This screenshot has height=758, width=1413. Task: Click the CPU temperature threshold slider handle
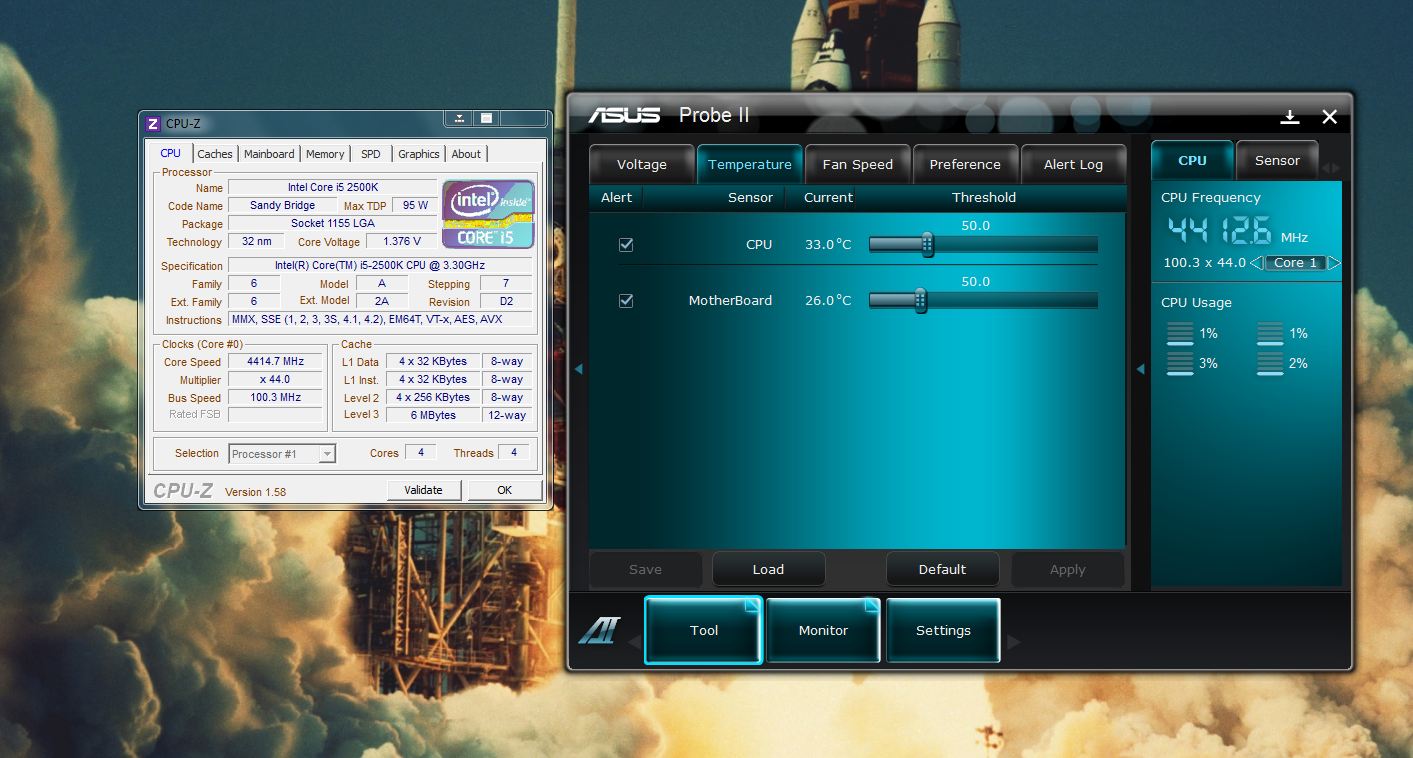tap(927, 244)
